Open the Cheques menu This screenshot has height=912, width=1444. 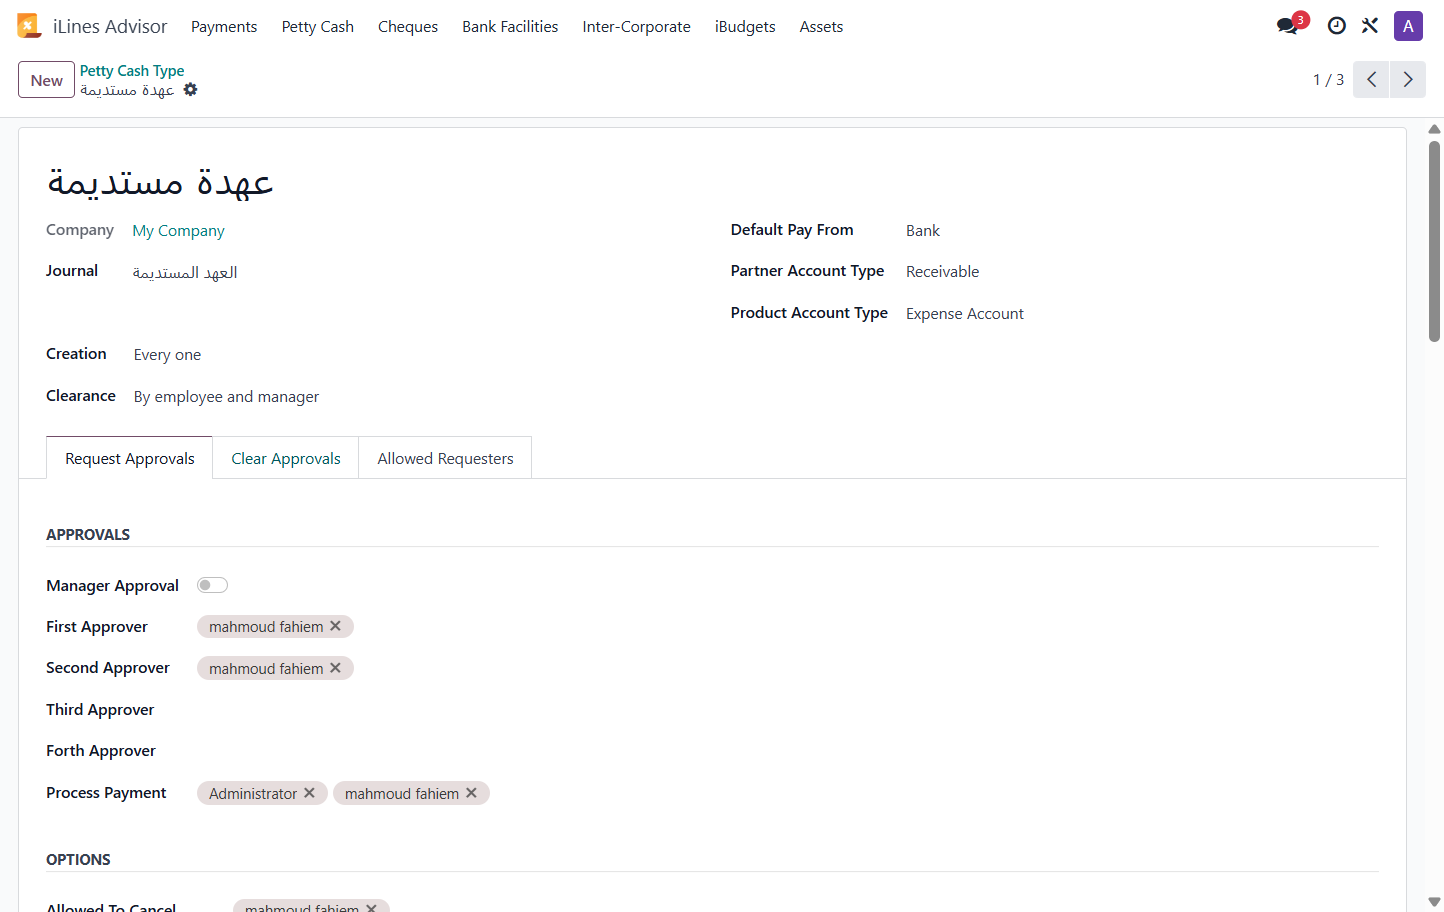[x=408, y=27]
